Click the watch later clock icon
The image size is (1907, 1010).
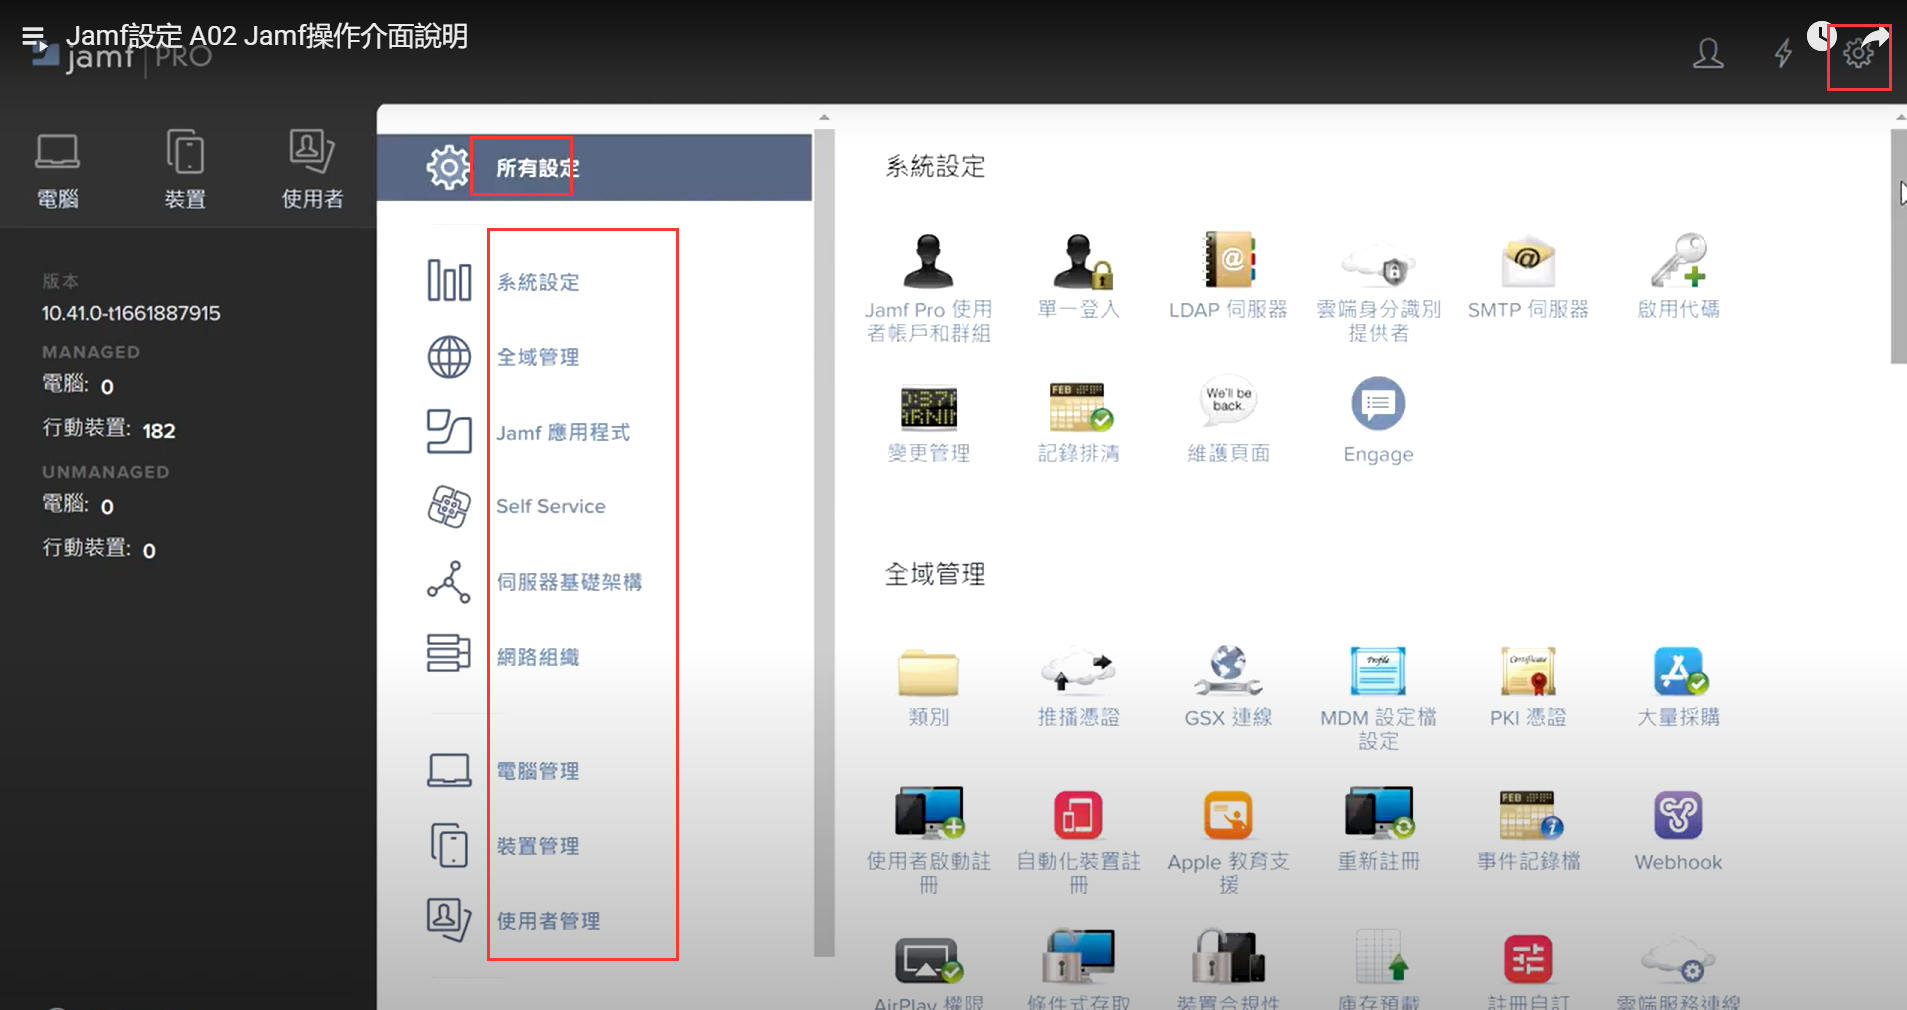[x=1821, y=37]
